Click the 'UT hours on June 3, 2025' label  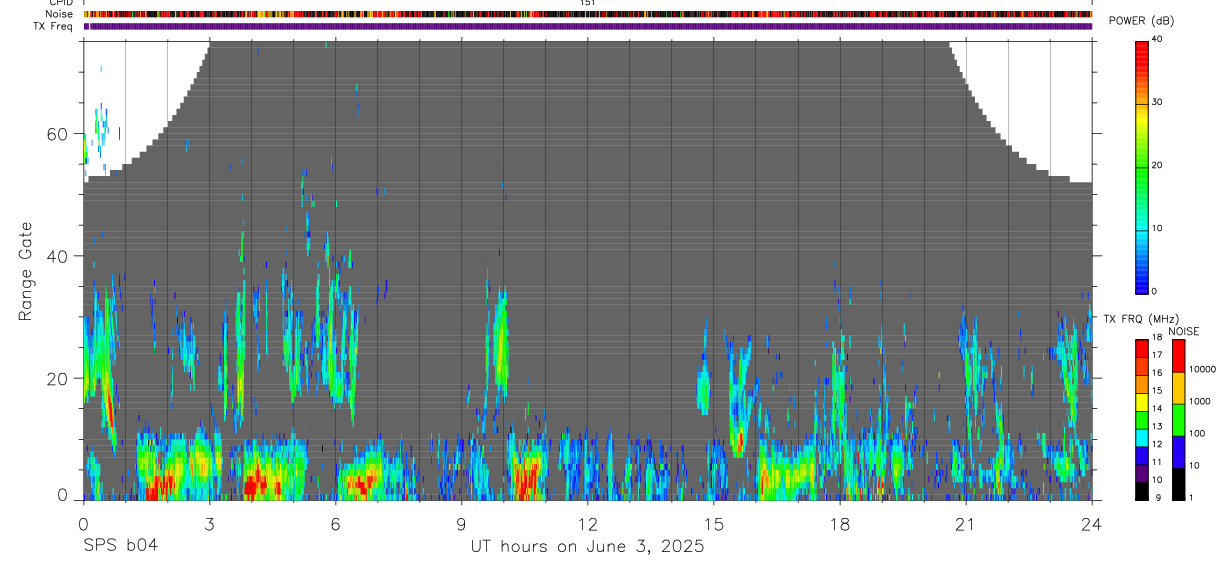point(588,547)
